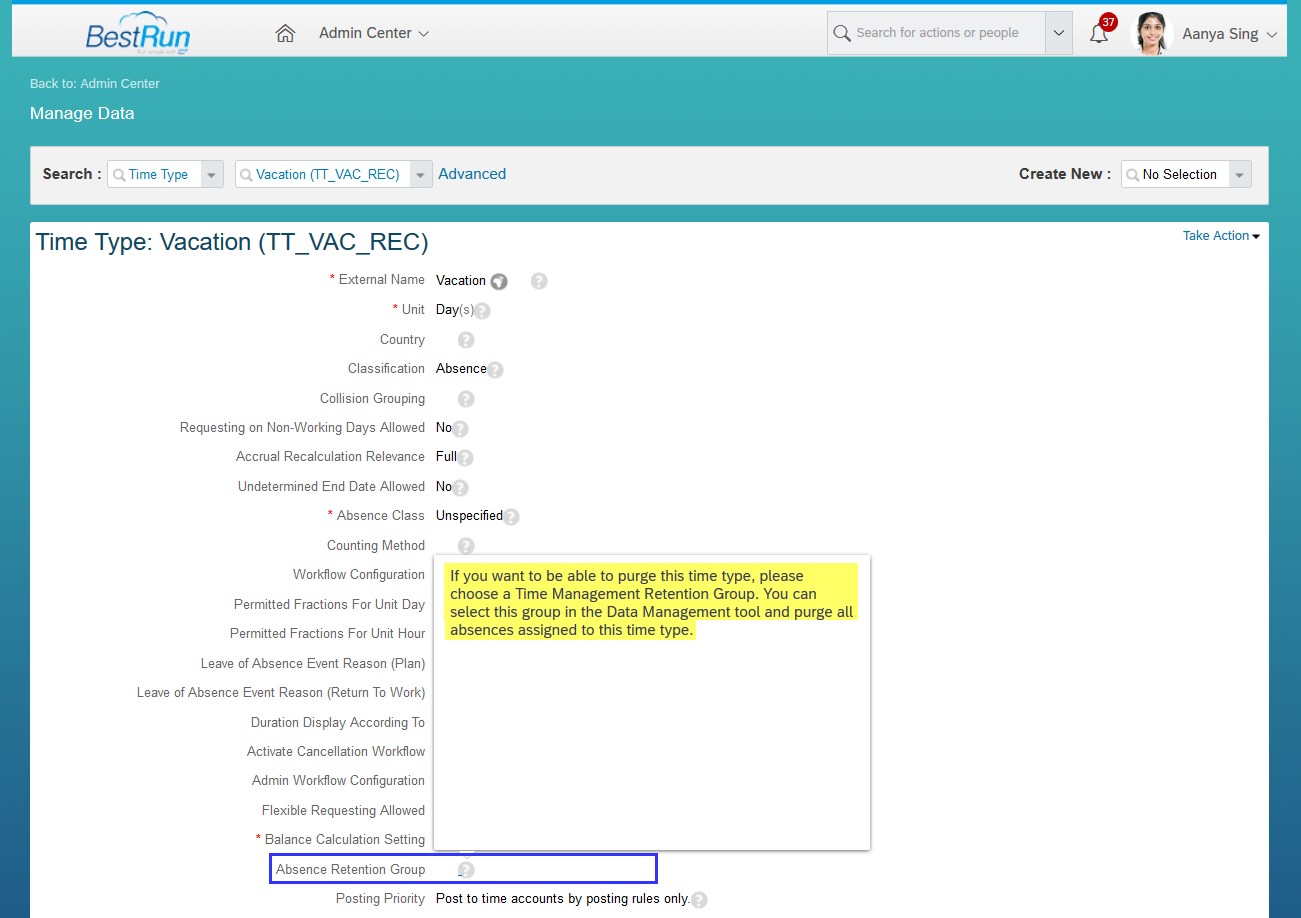The height and width of the screenshot is (918, 1301).
Task: Click the Duration Display According To label
Action: (338, 723)
